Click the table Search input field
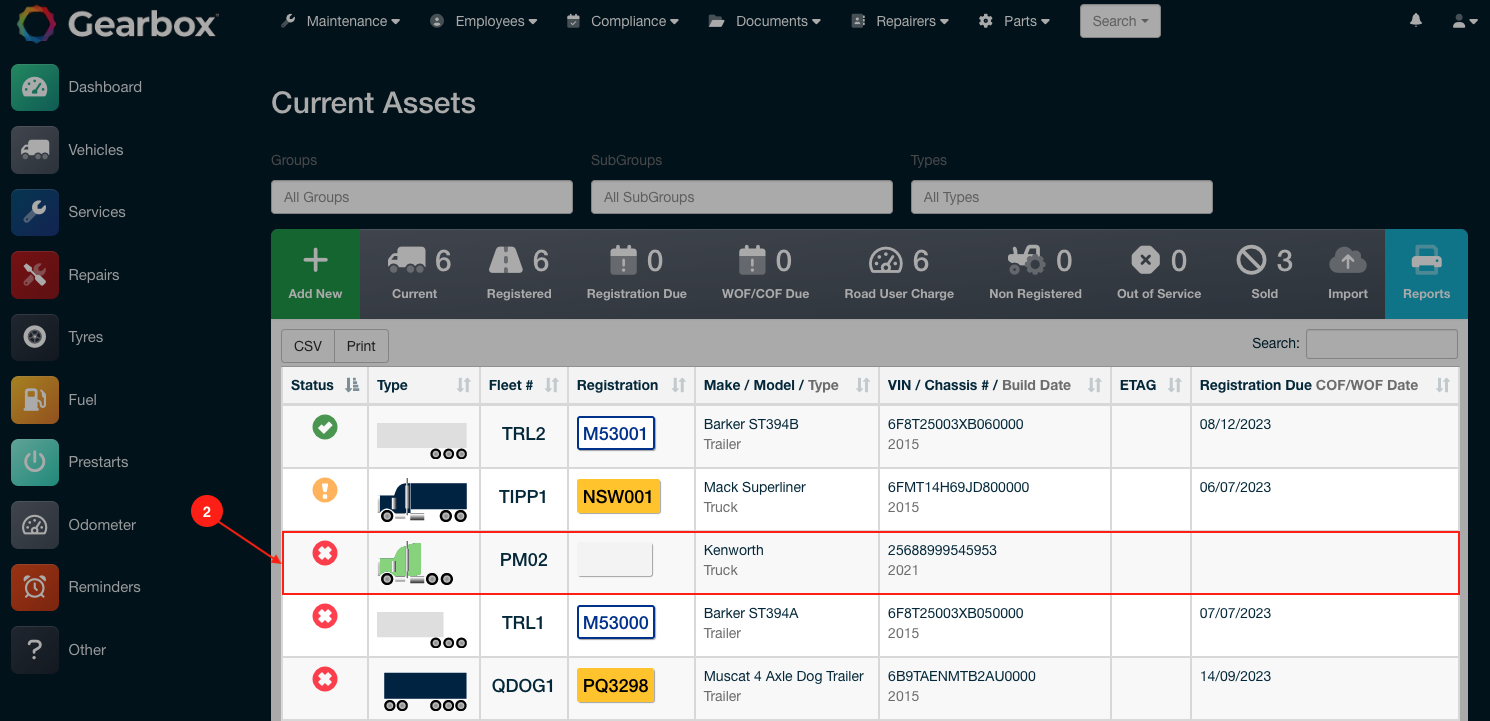This screenshot has height=721, width=1490. click(x=1381, y=344)
